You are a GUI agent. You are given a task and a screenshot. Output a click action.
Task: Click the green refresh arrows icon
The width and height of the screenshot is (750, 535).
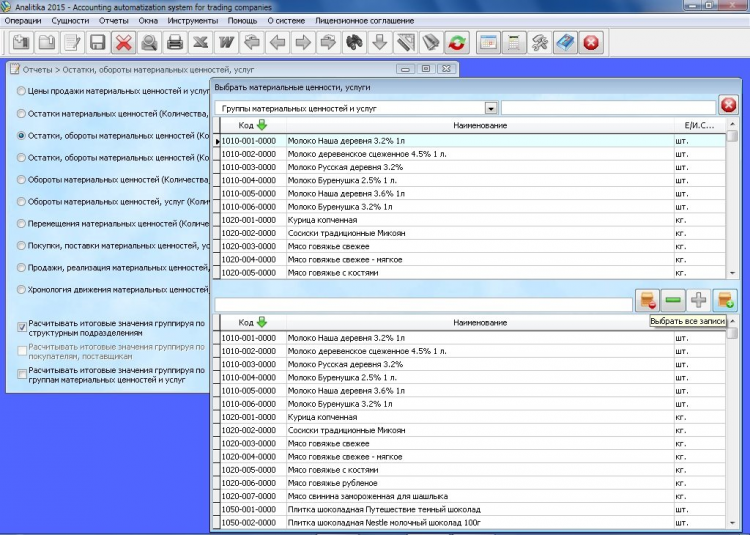click(457, 42)
